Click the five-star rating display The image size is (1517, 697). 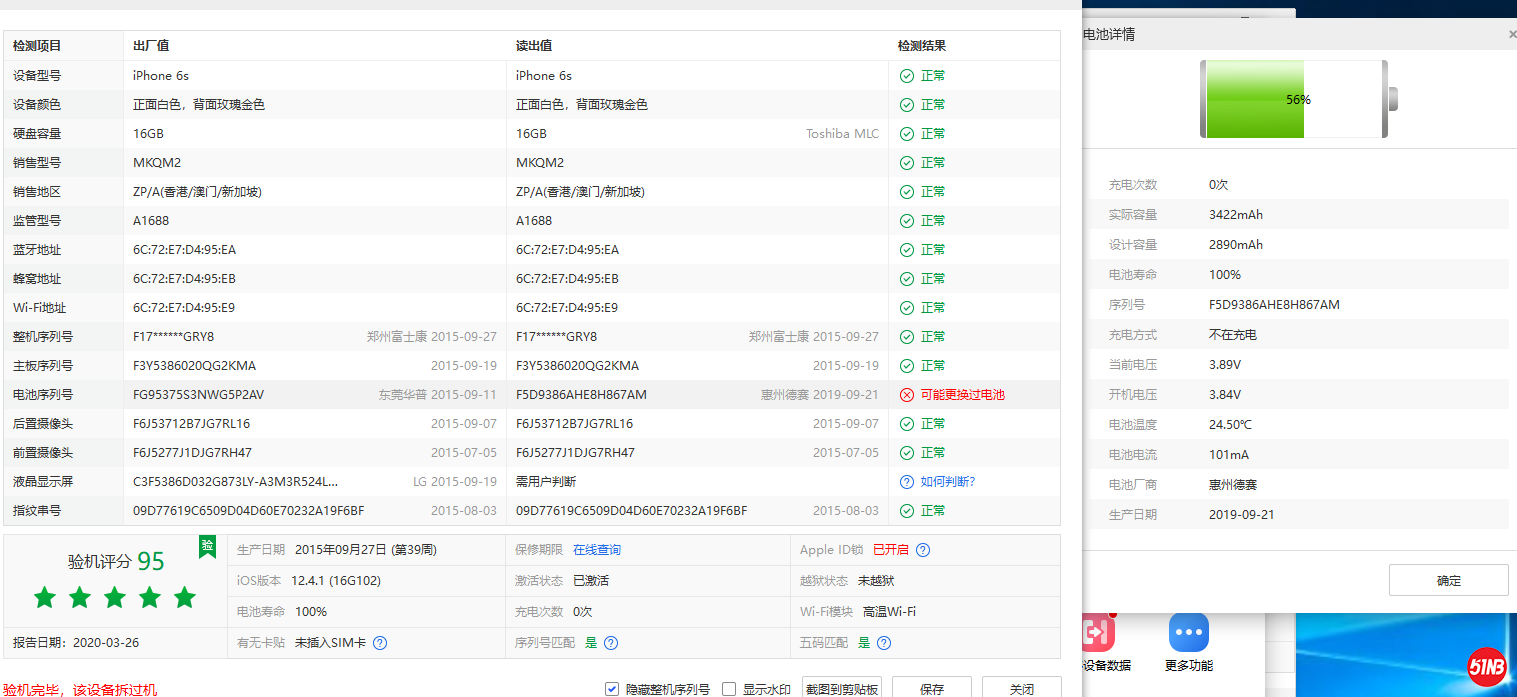(115, 598)
